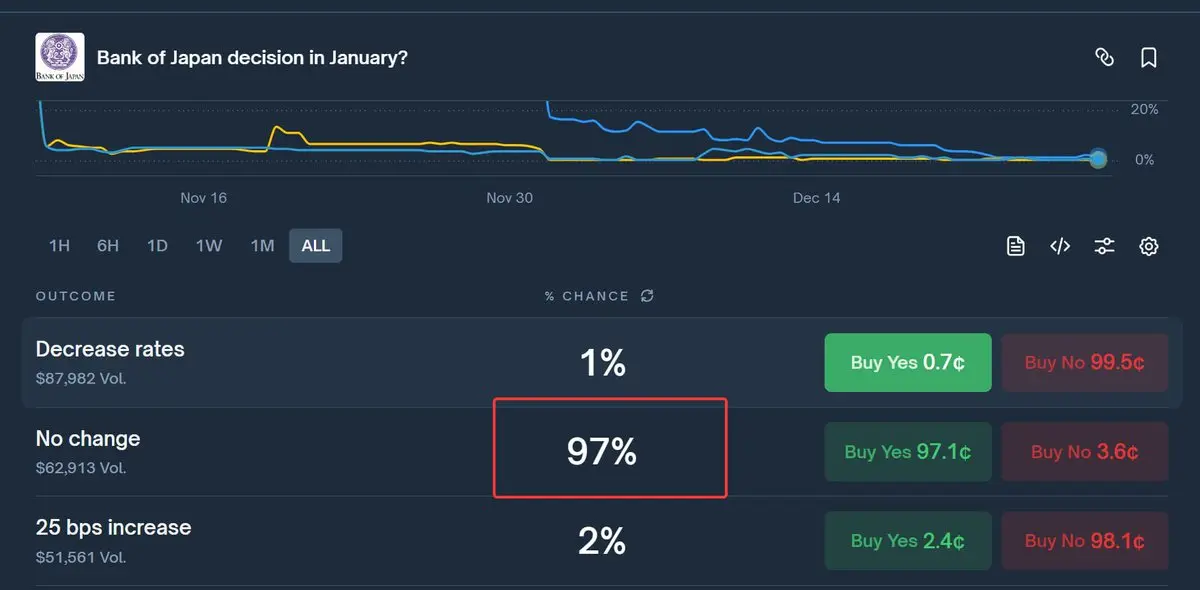The height and width of the screenshot is (590, 1200).
Task: Buy No on 25 bps increase
Action: [x=1085, y=541]
